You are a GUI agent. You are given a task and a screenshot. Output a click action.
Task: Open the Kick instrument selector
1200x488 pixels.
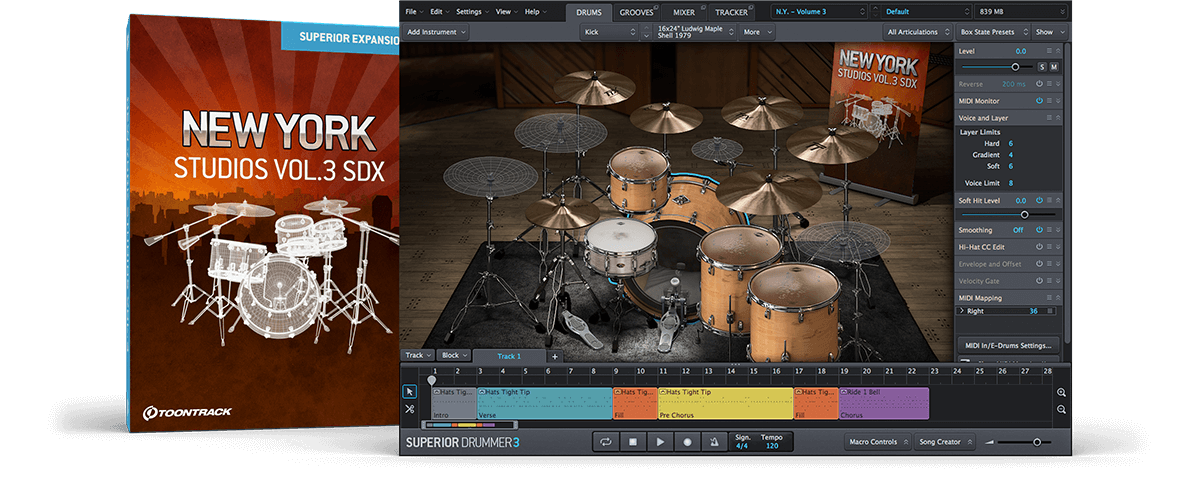pos(609,32)
